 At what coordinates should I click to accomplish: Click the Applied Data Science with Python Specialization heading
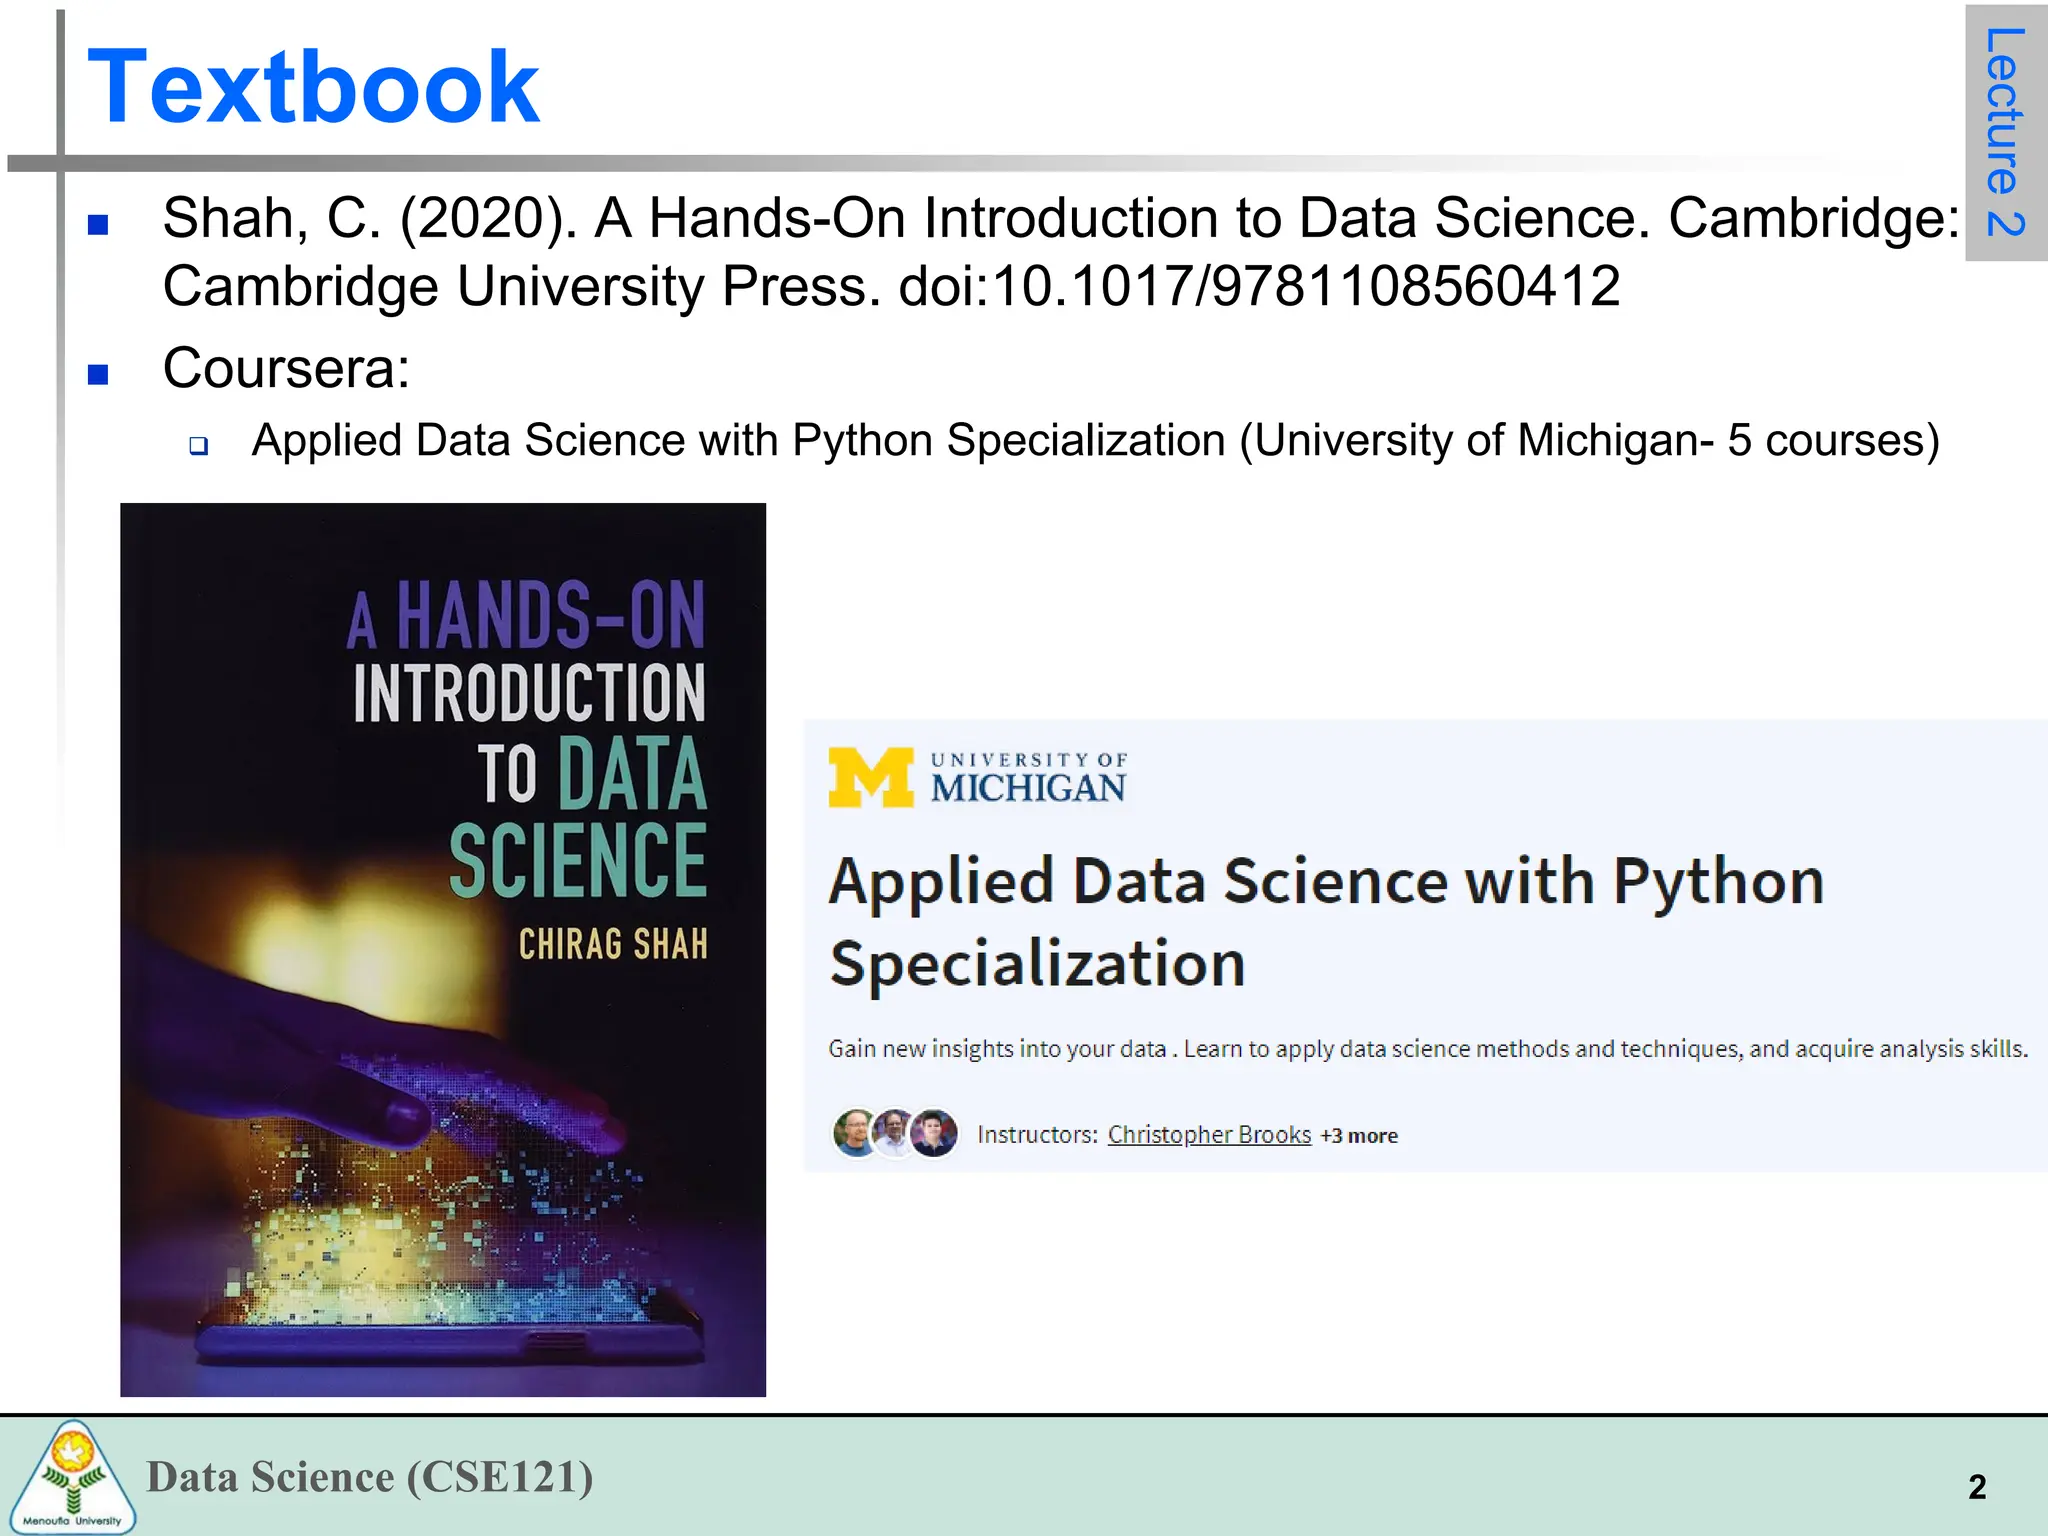(x=1327, y=922)
